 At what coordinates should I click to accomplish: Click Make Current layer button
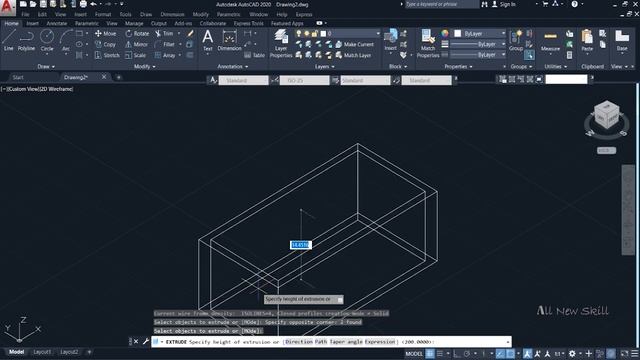point(355,44)
